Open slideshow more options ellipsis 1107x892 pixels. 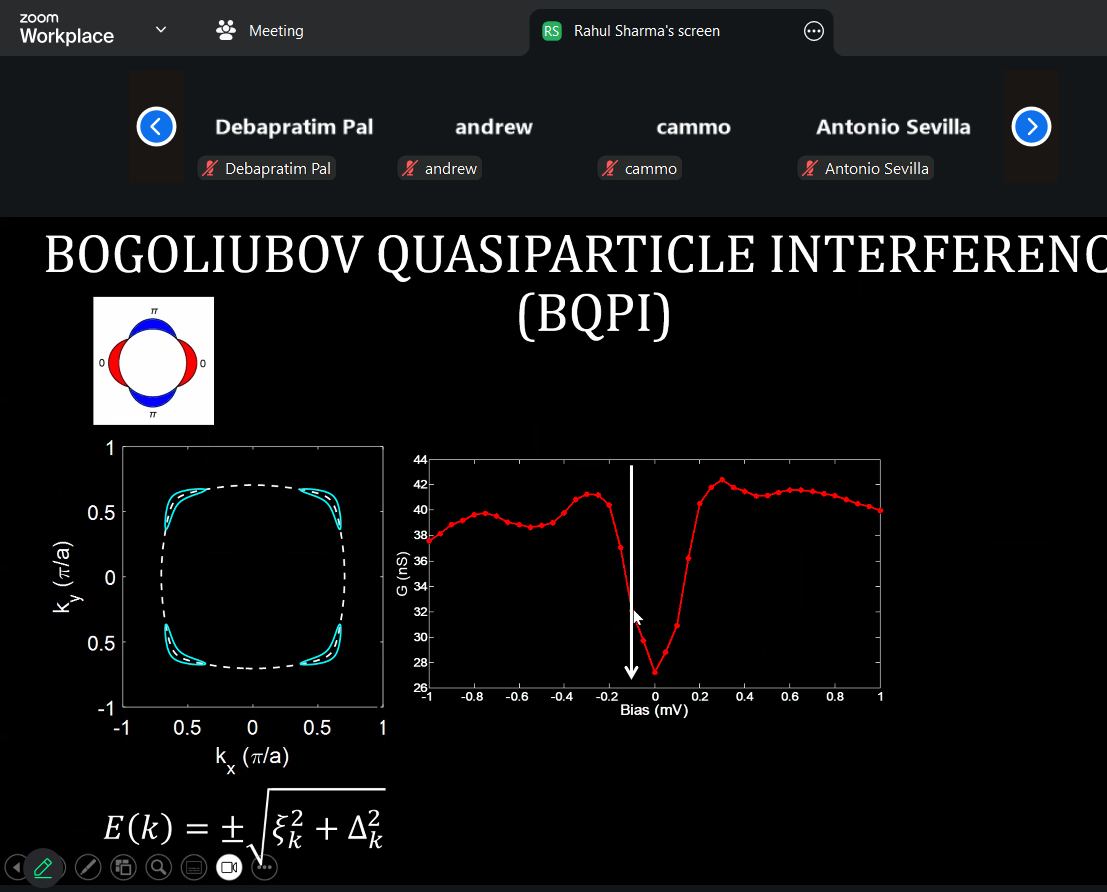coord(264,867)
